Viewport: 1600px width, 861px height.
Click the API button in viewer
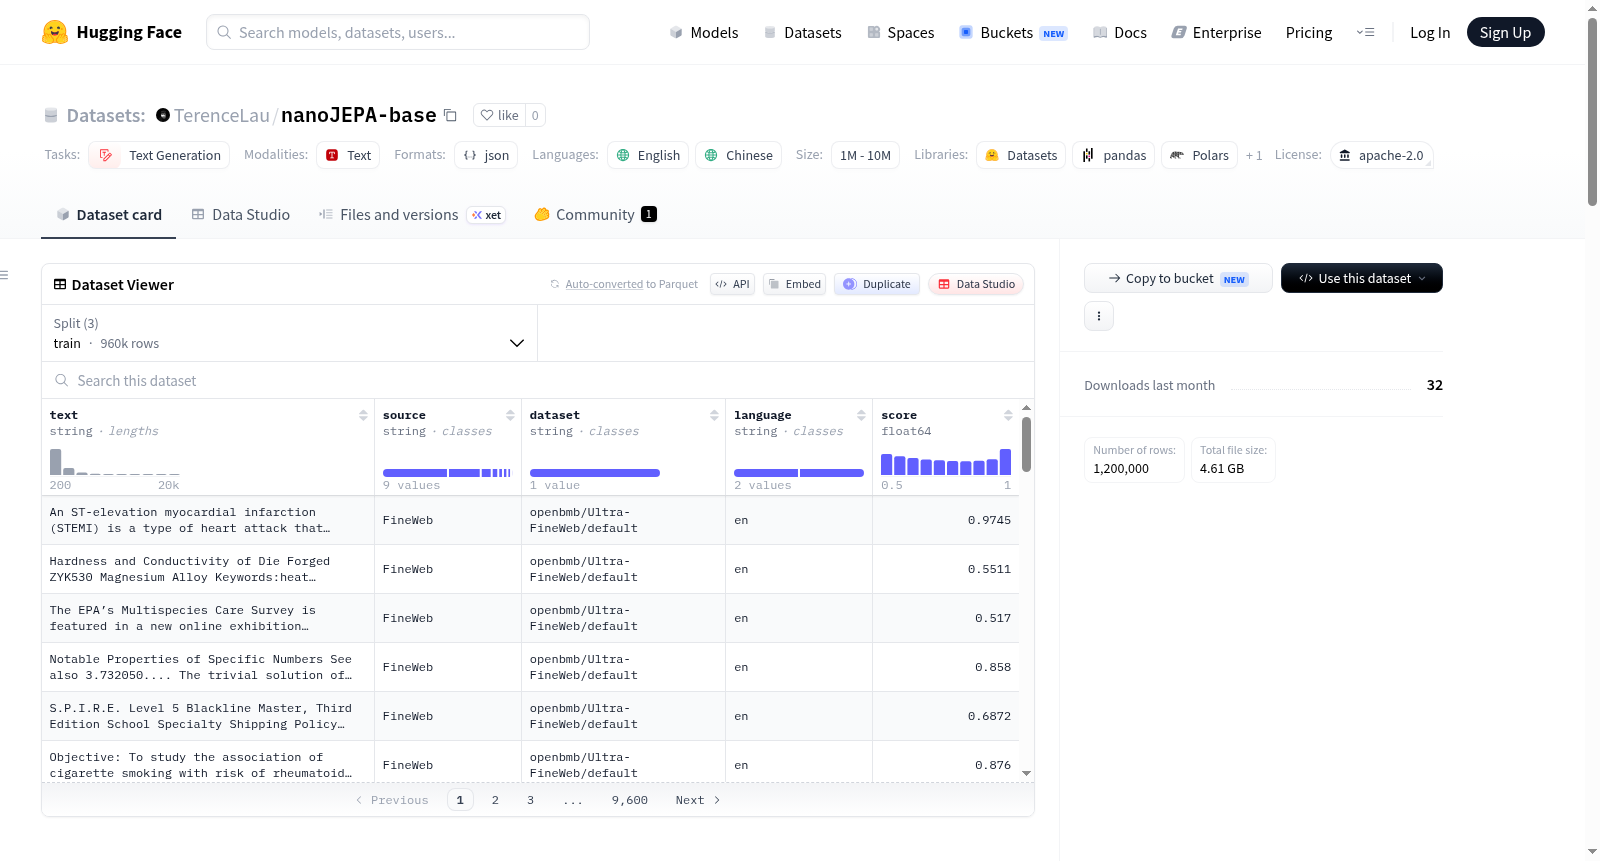(732, 284)
